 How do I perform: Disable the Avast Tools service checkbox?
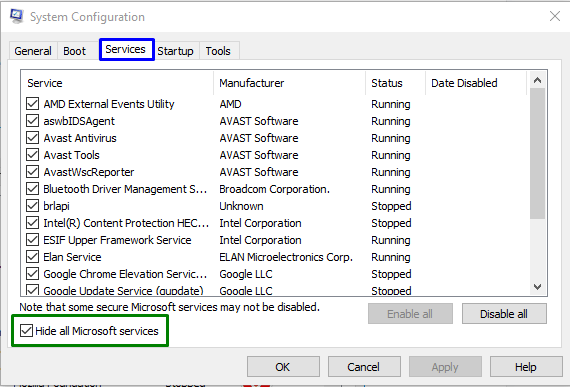click(x=32, y=155)
